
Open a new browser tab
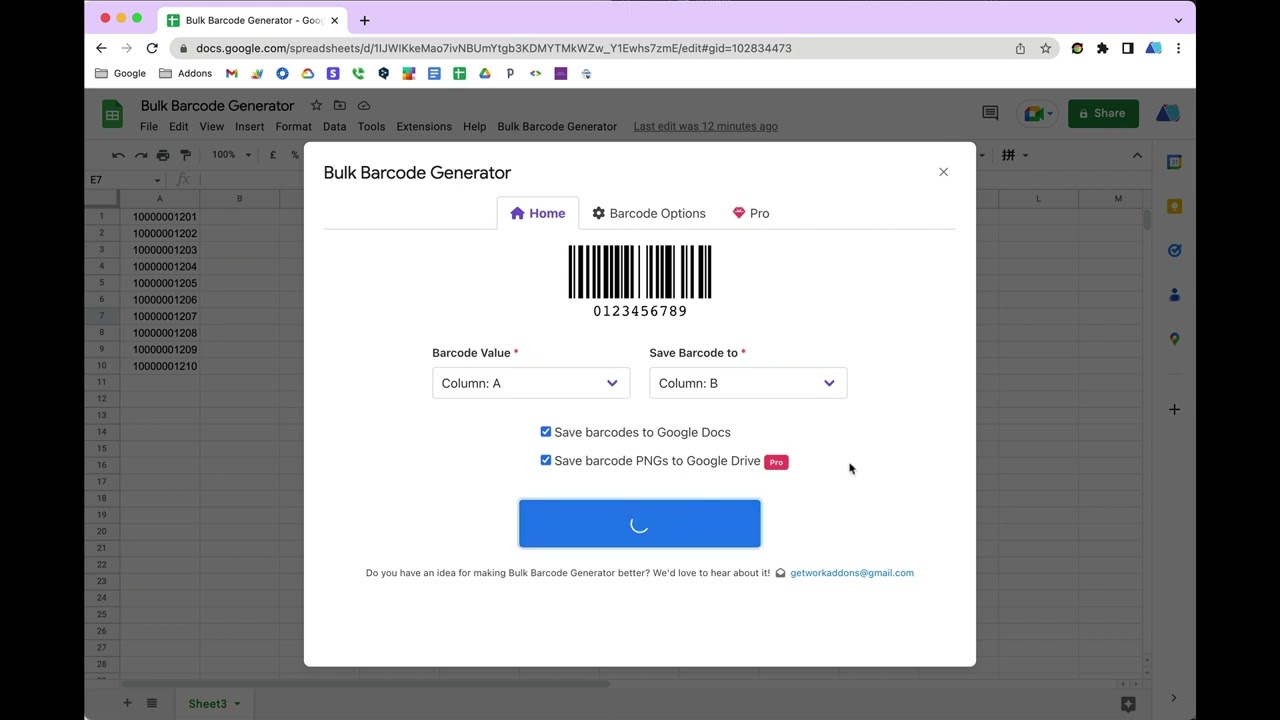(x=364, y=20)
